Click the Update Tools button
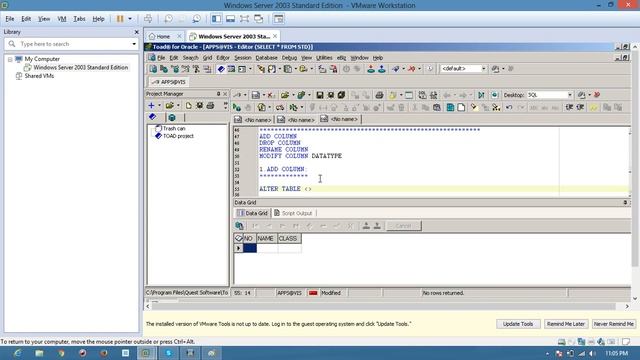Viewport: 640px width, 360px height. [x=518, y=324]
